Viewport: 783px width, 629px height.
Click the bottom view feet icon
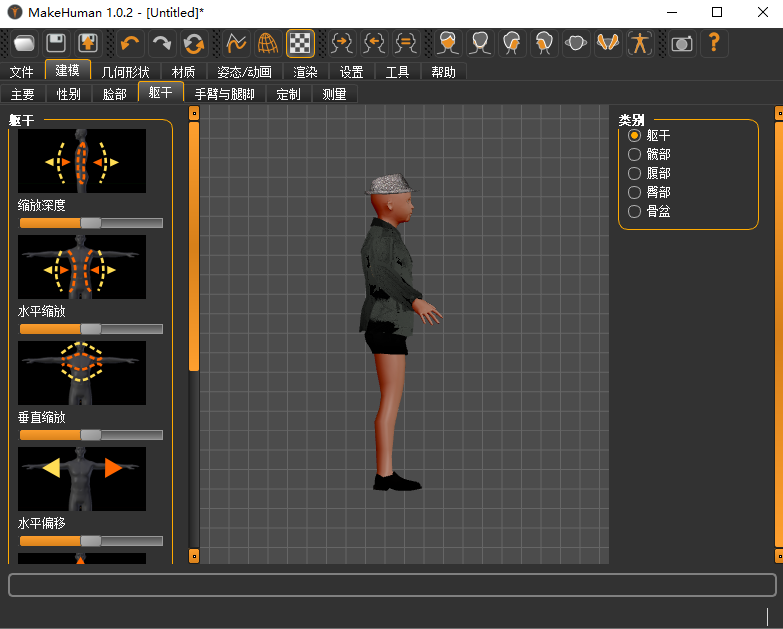pyautogui.click(x=608, y=43)
